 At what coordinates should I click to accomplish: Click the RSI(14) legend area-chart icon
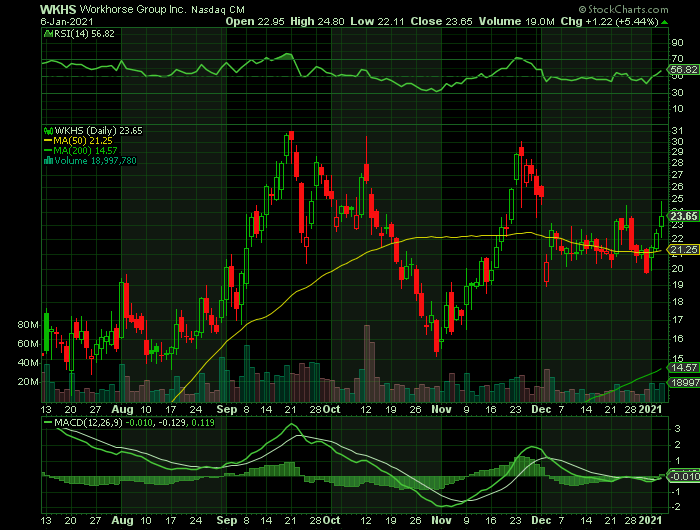[x=48, y=34]
